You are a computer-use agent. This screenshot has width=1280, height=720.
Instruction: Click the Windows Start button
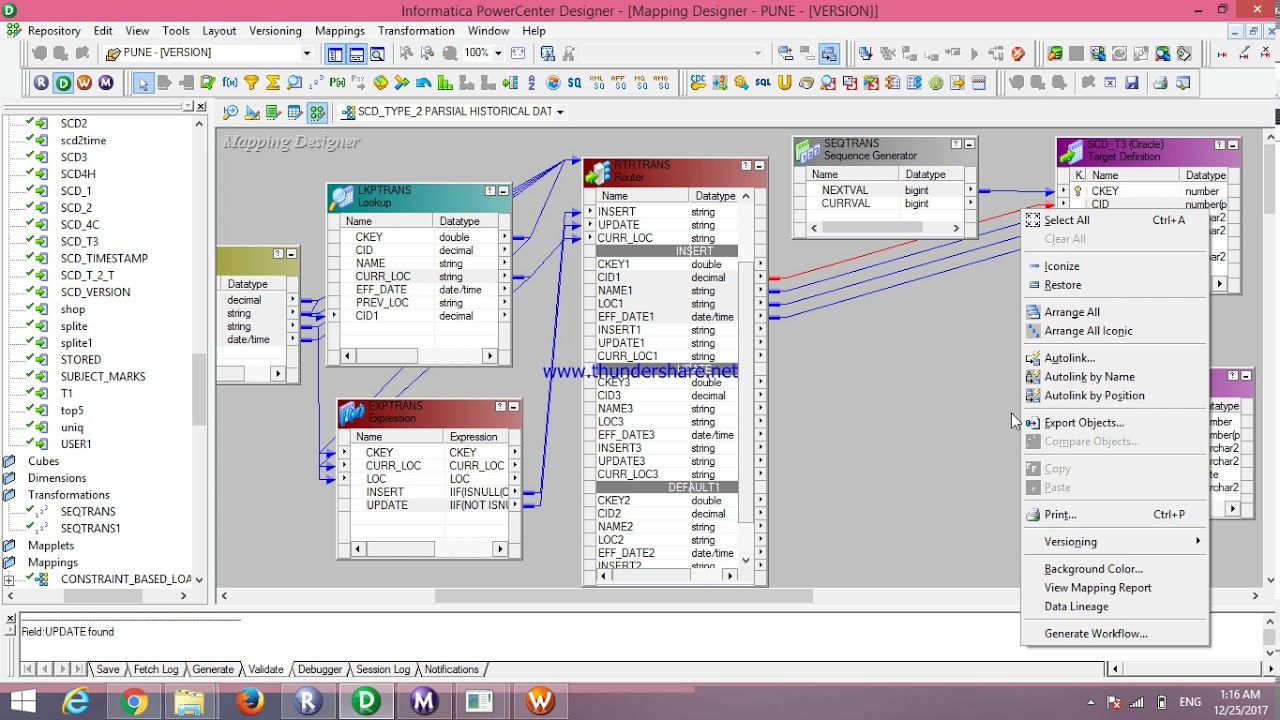pyautogui.click(x=22, y=702)
